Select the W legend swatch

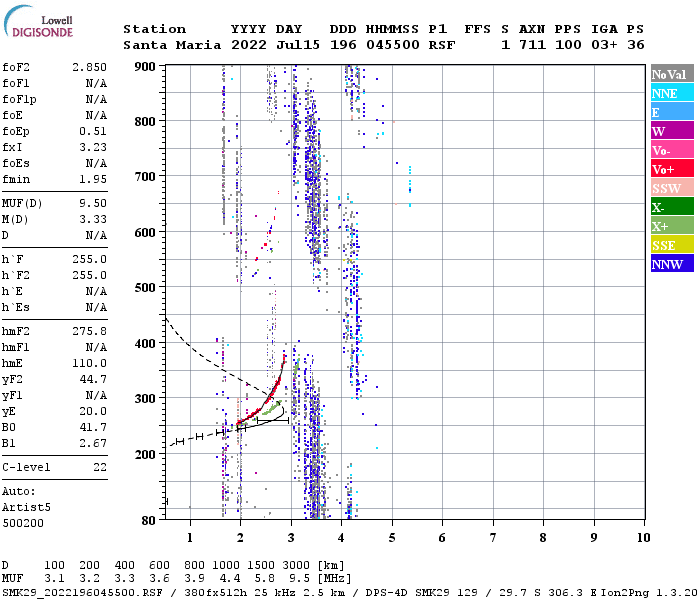(672, 131)
